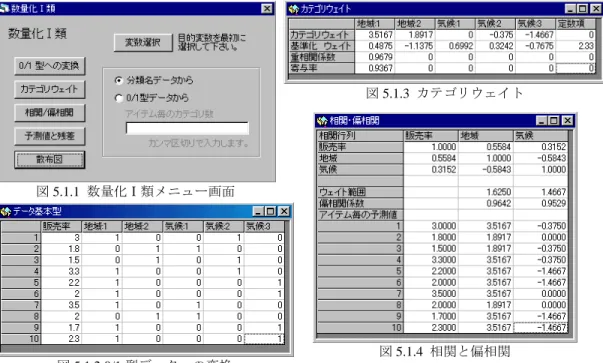Click the データ基本型 window title icon
603x363 pixels.
click(x=6, y=211)
